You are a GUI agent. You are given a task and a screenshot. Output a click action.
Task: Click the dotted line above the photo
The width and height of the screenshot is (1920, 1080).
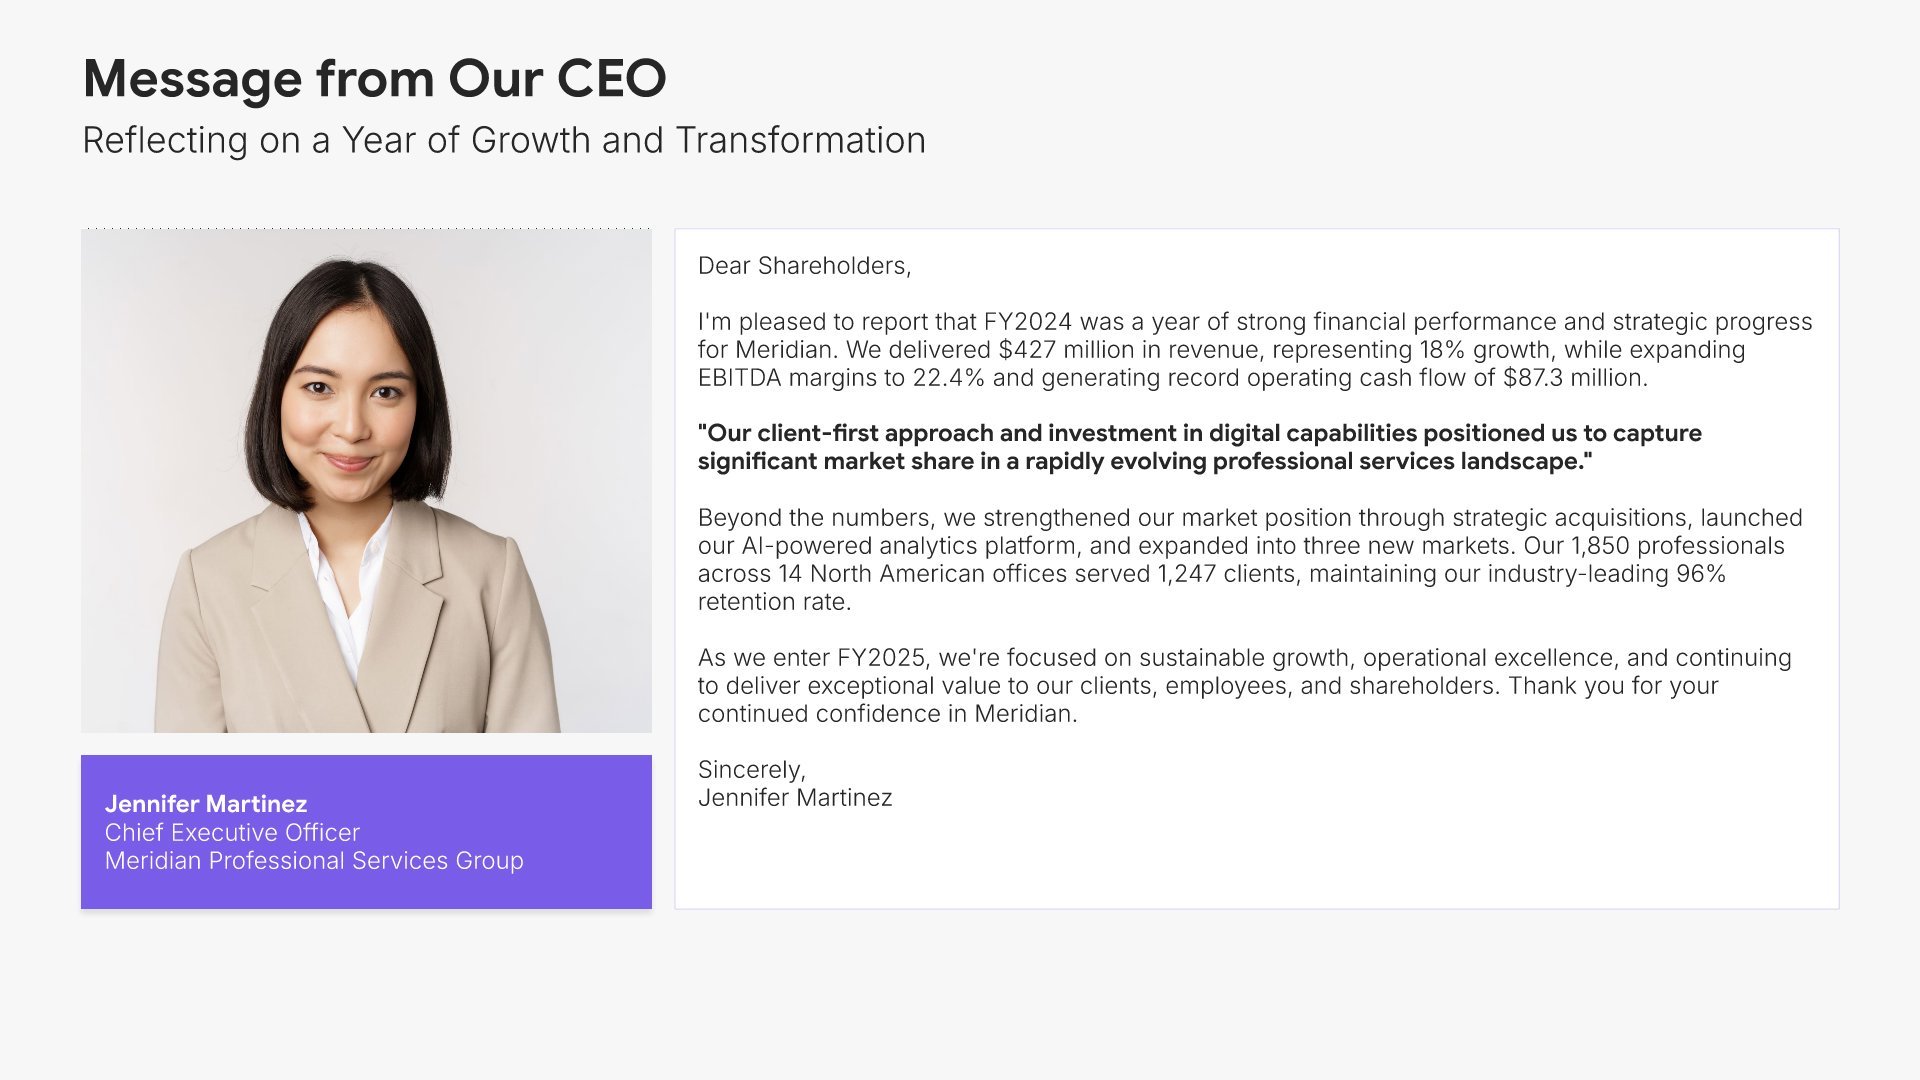pyautogui.click(x=366, y=229)
